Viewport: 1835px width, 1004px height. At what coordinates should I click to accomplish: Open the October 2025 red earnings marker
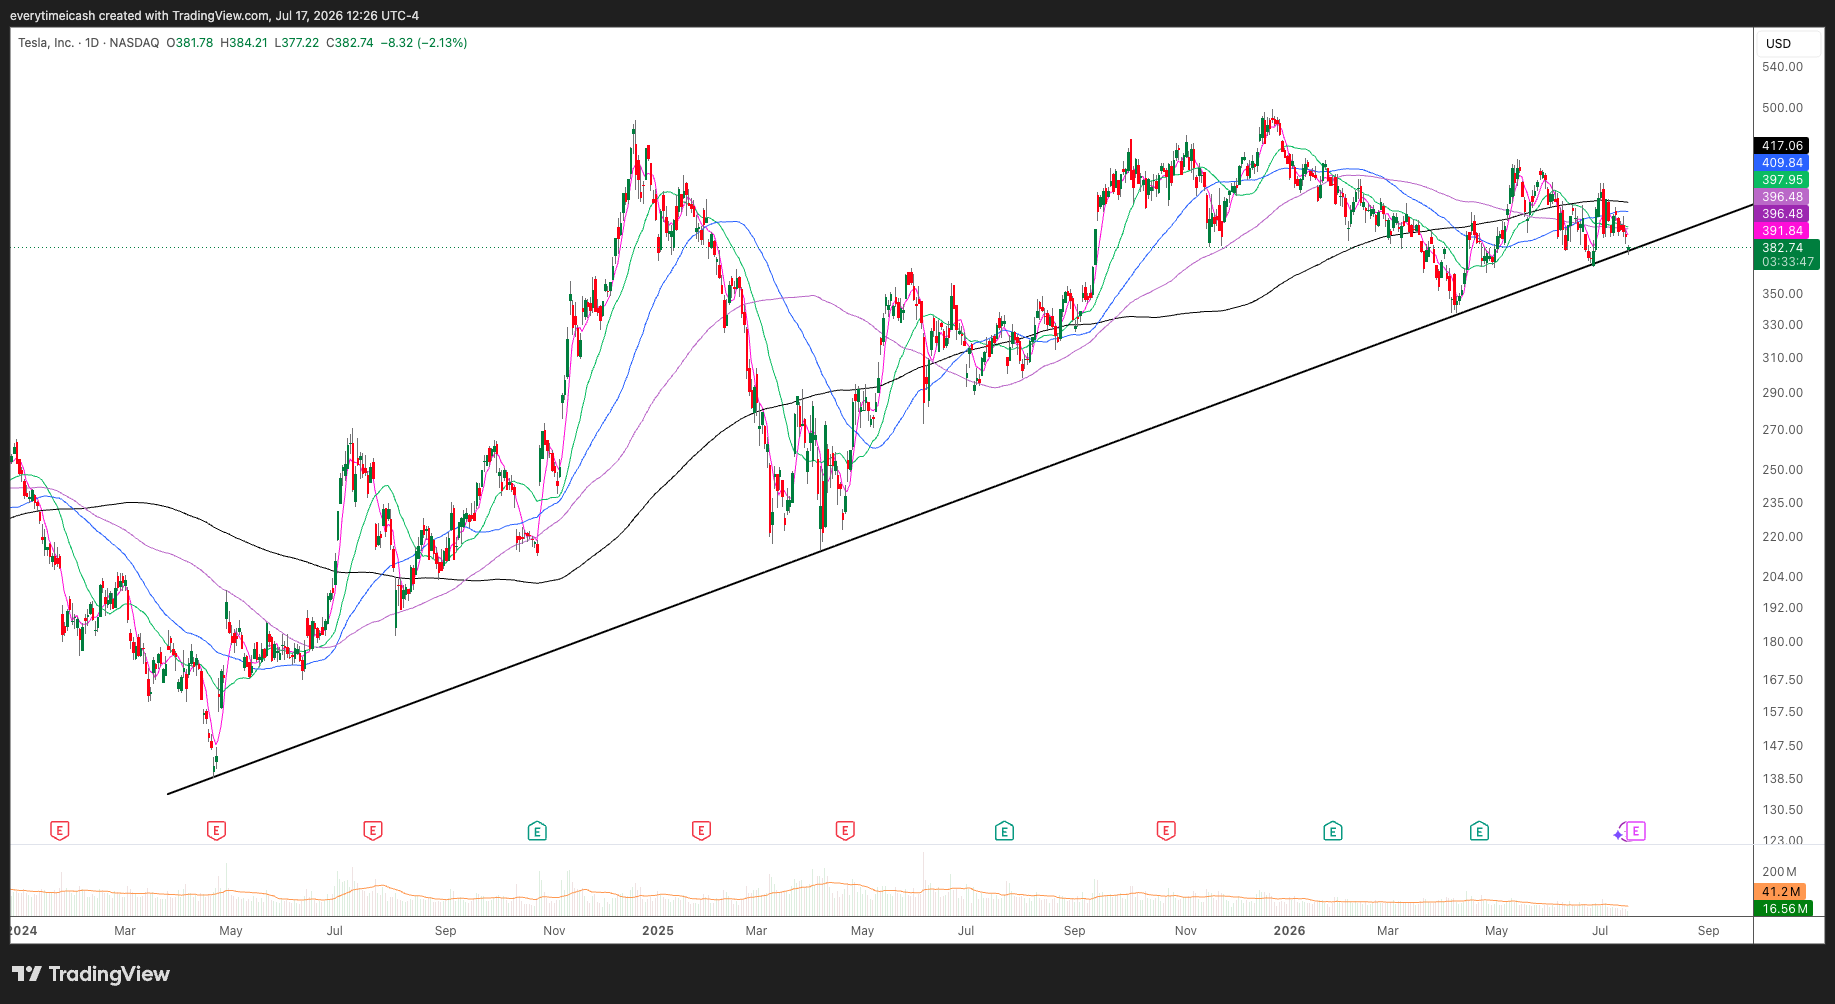point(1165,830)
